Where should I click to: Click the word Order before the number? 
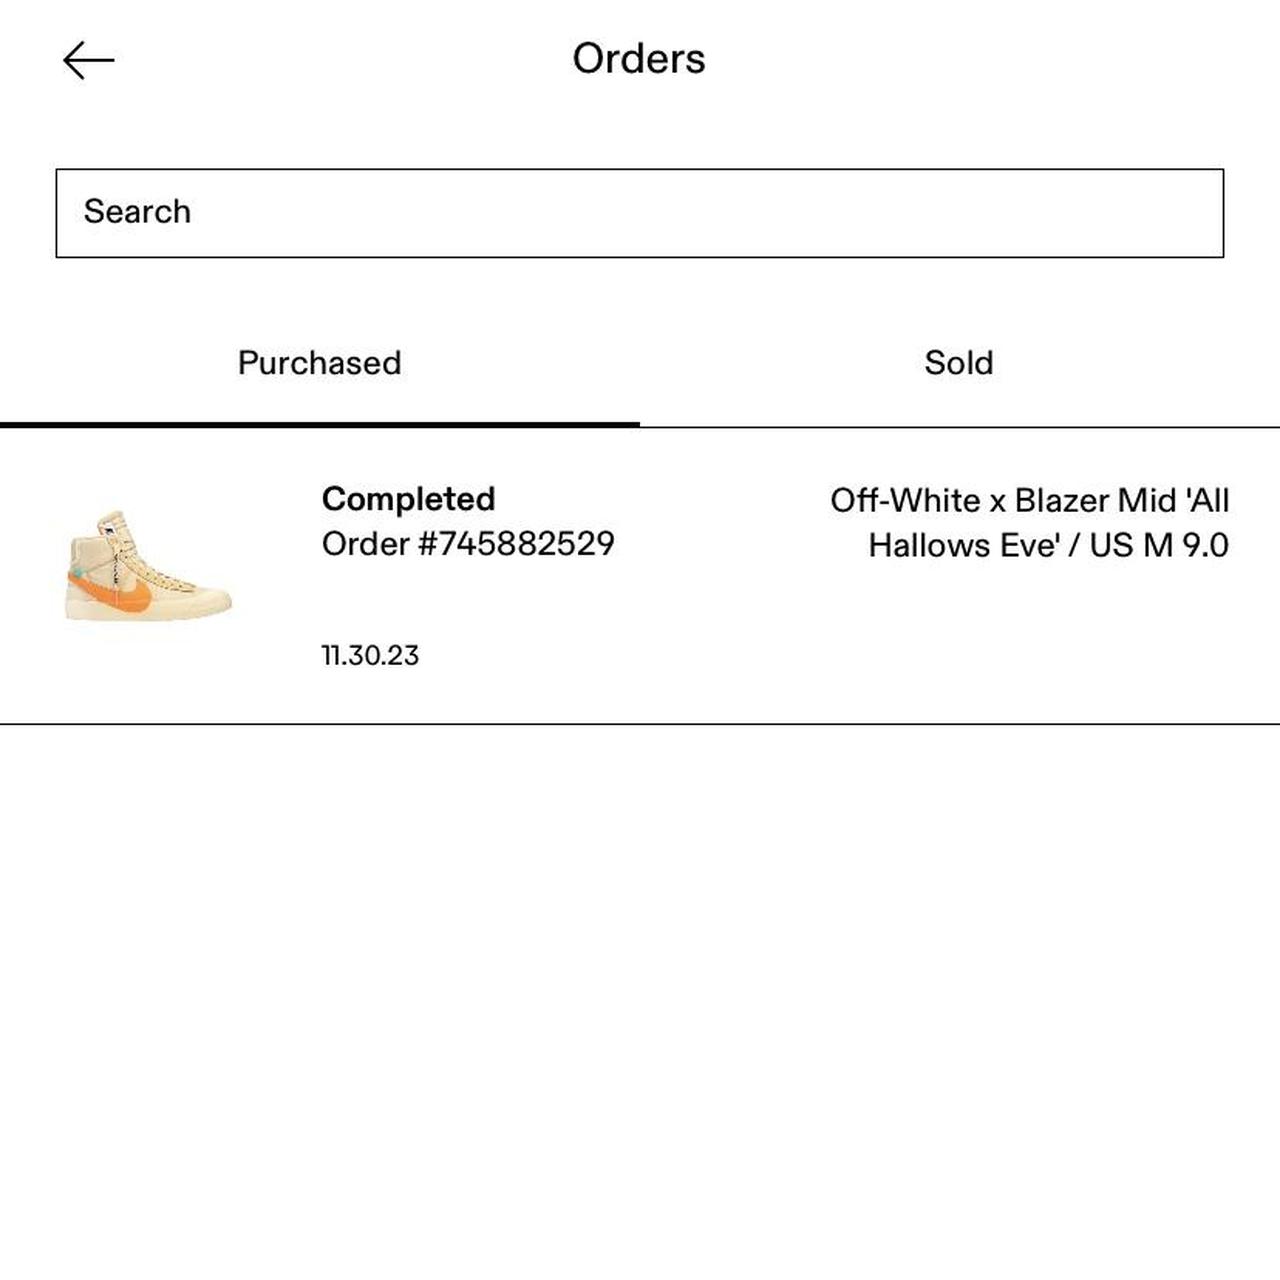(x=366, y=544)
